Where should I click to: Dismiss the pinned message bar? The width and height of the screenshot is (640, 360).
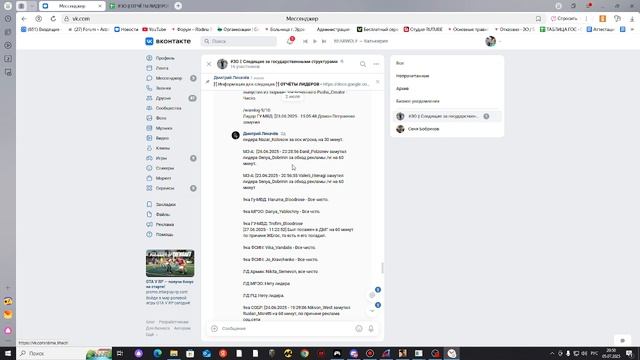point(378,82)
